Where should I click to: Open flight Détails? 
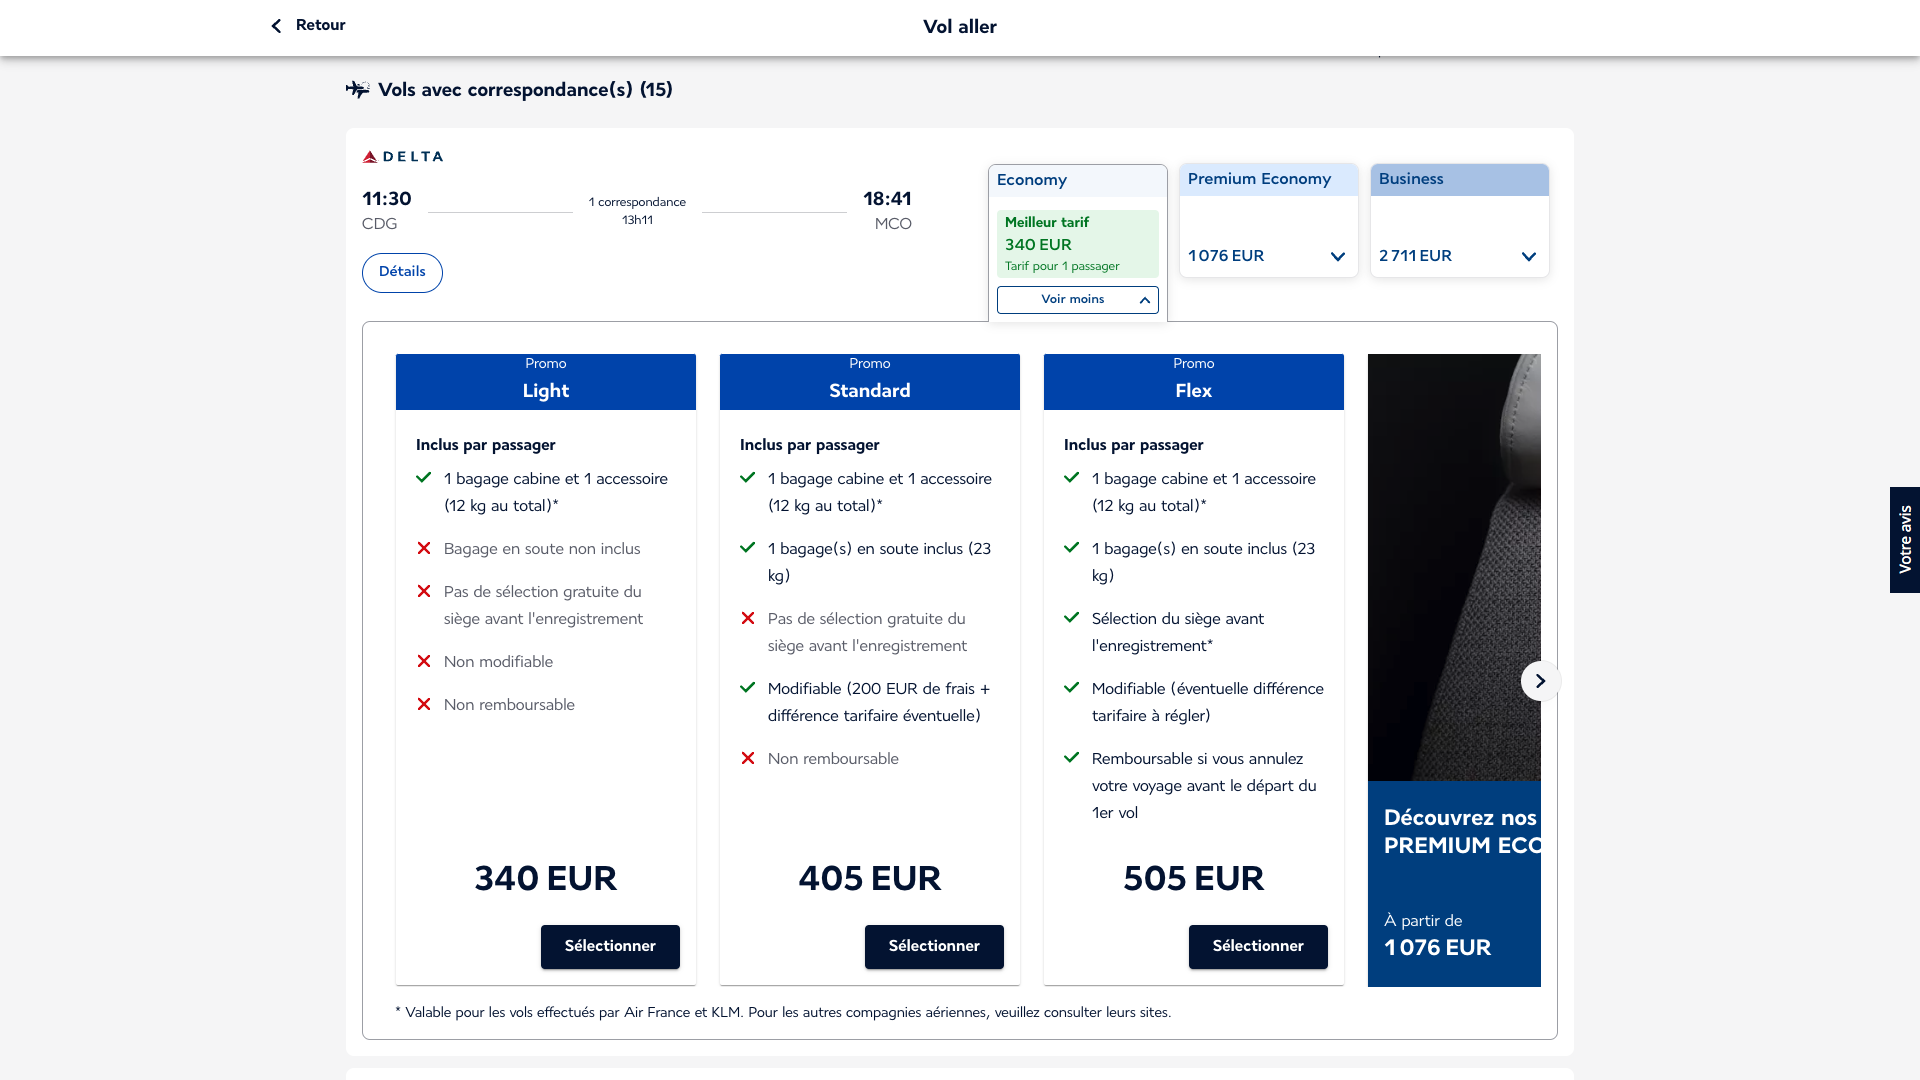click(x=402, y=273)
